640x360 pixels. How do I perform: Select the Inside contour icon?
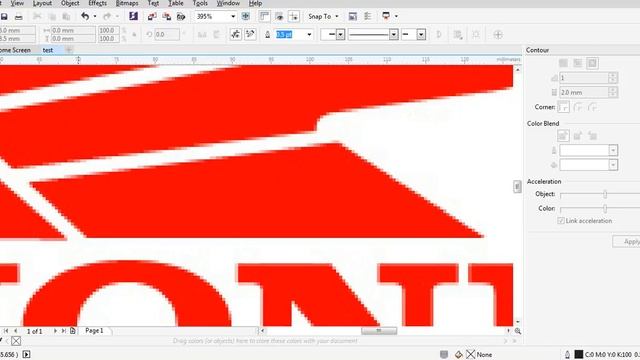578,63
